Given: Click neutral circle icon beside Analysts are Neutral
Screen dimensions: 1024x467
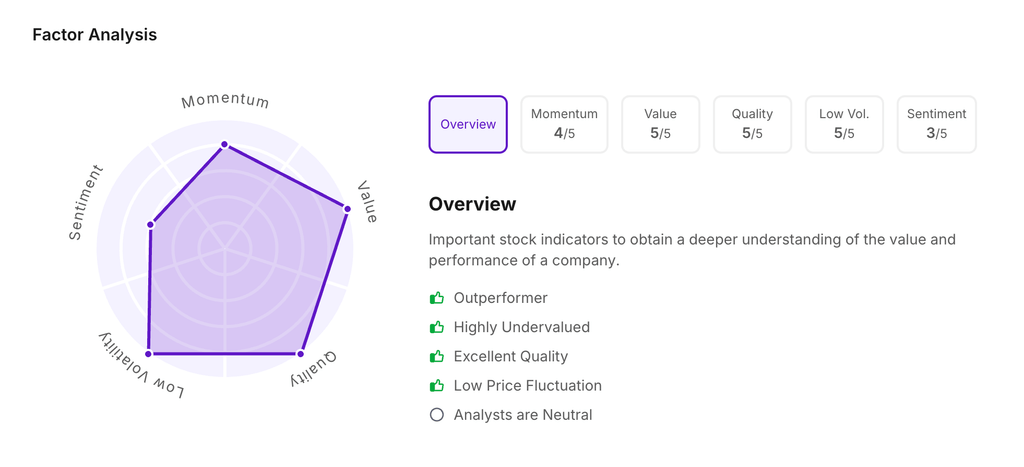Looking at the screenshot, I should pyautogui.click(x=437, y=414).
